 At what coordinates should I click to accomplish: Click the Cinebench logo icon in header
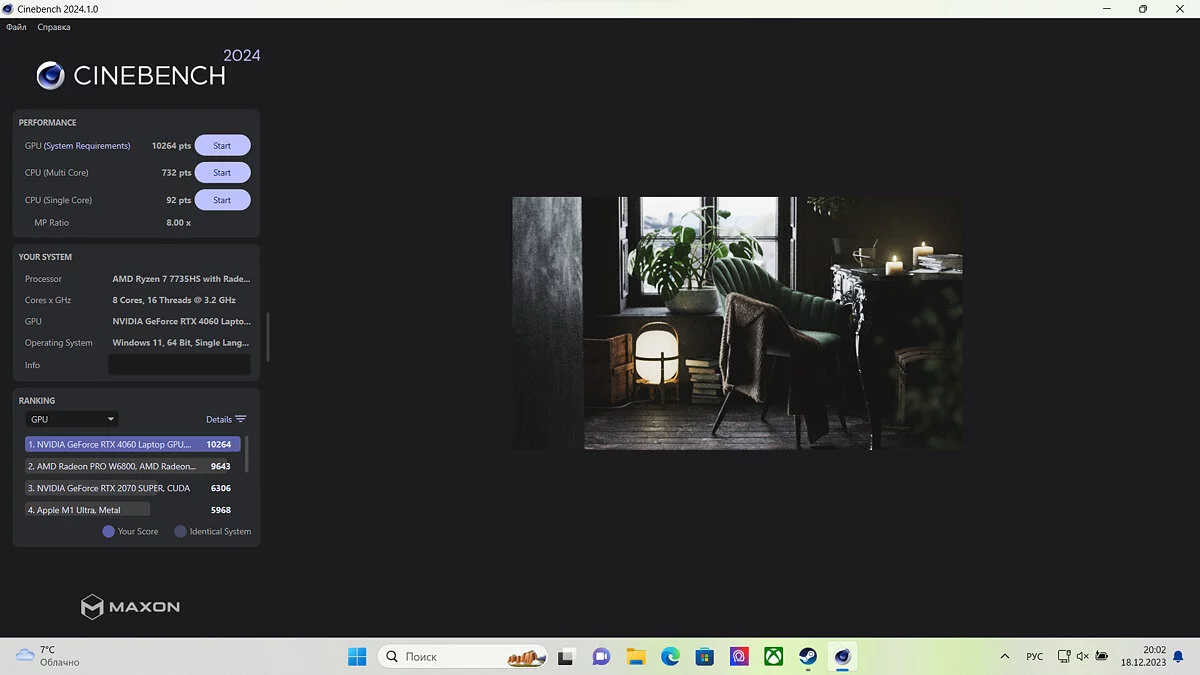51,76
